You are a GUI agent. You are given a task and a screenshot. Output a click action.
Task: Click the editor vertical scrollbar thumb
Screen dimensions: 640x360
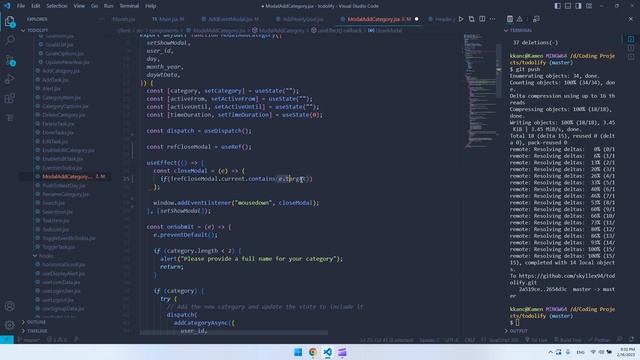point(499,70)
